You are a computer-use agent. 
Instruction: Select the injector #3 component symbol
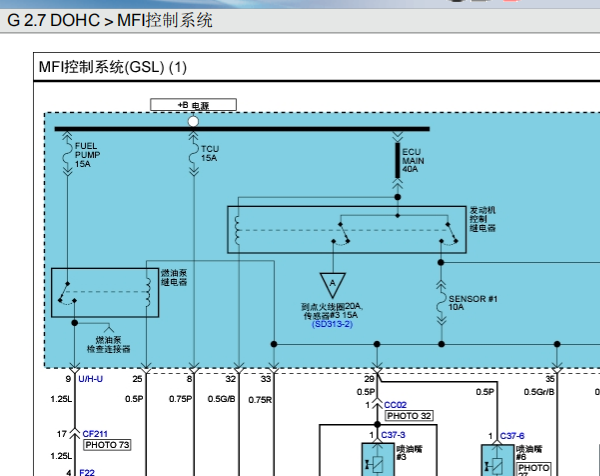pos(378,460)
